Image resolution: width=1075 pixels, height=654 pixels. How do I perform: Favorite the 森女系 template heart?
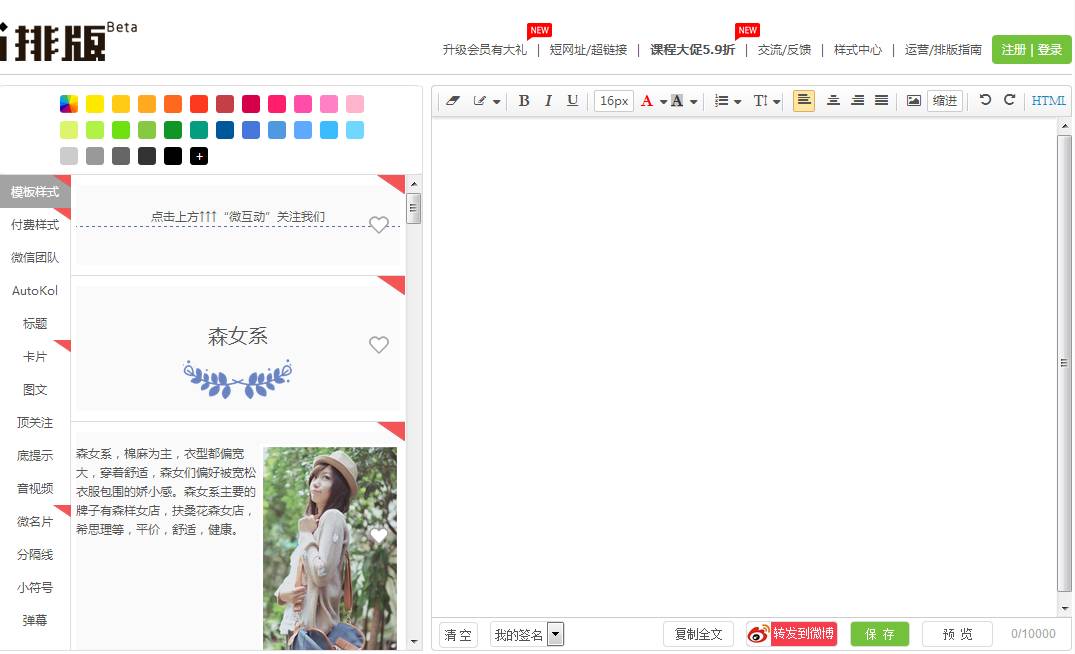tap(378, 345)
